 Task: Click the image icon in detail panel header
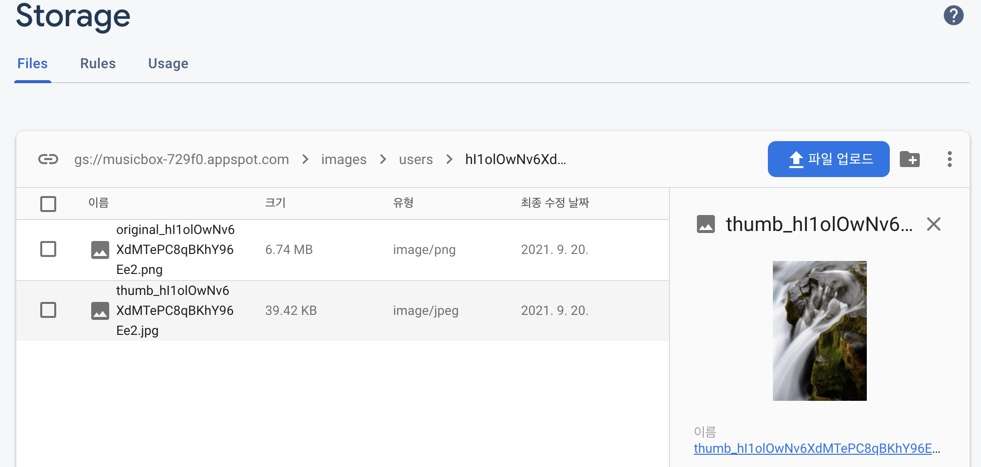(706, 224)
